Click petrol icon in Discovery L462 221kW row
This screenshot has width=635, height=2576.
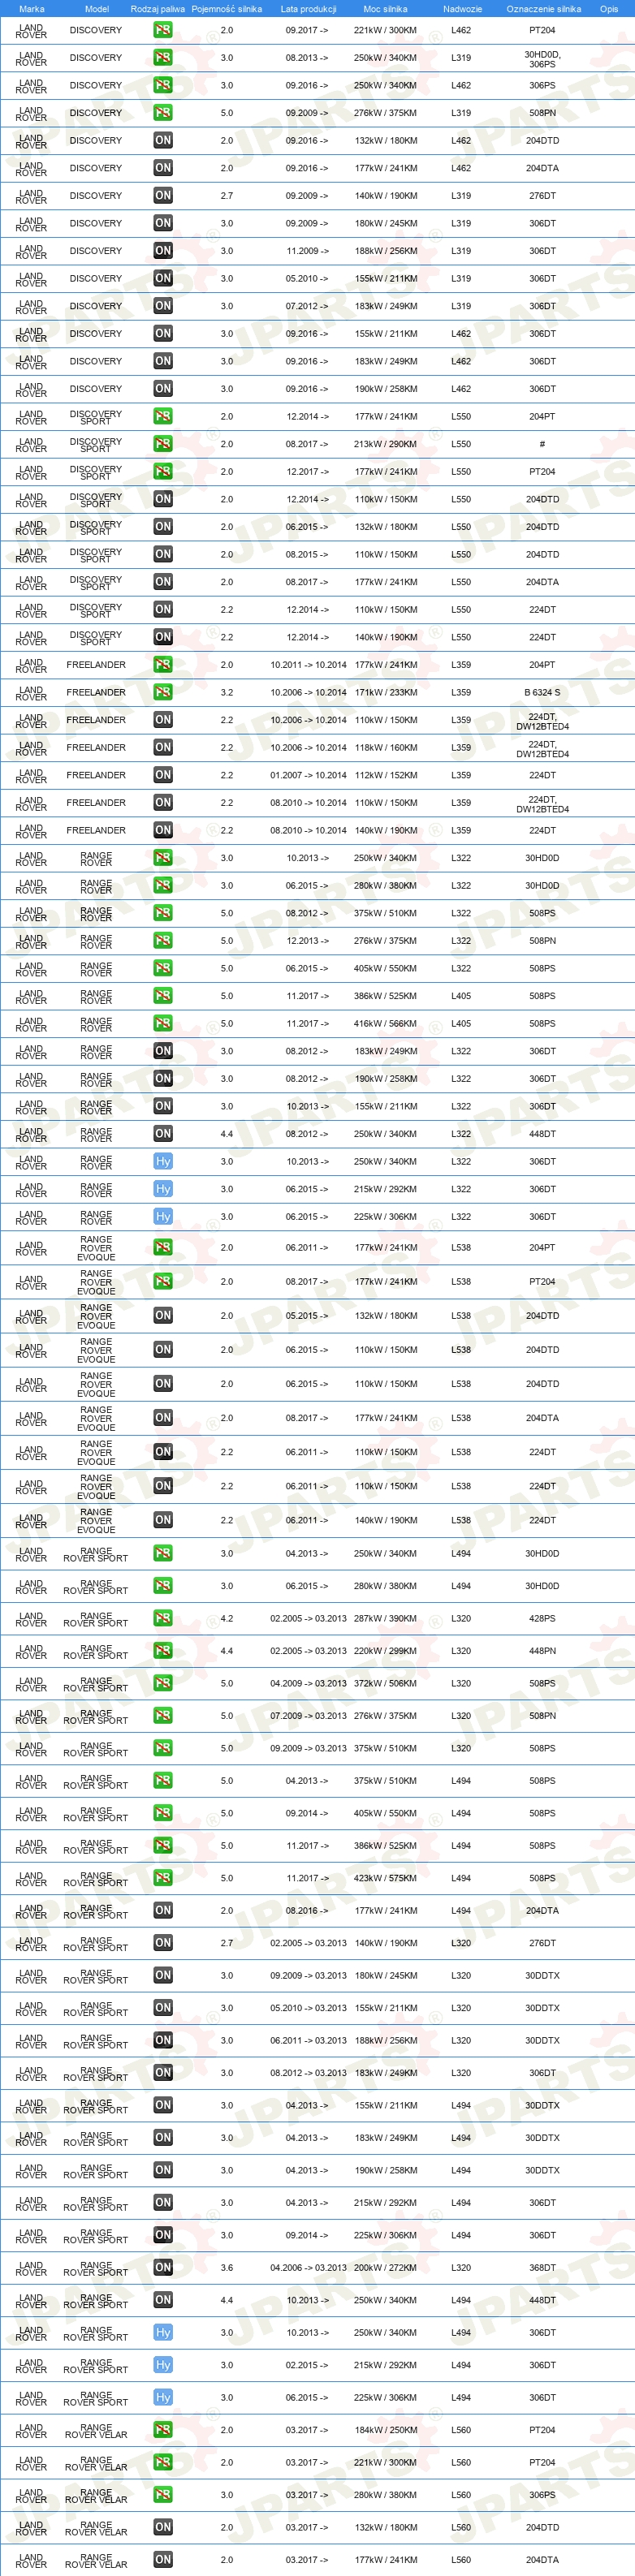click(x=162, y=30)
